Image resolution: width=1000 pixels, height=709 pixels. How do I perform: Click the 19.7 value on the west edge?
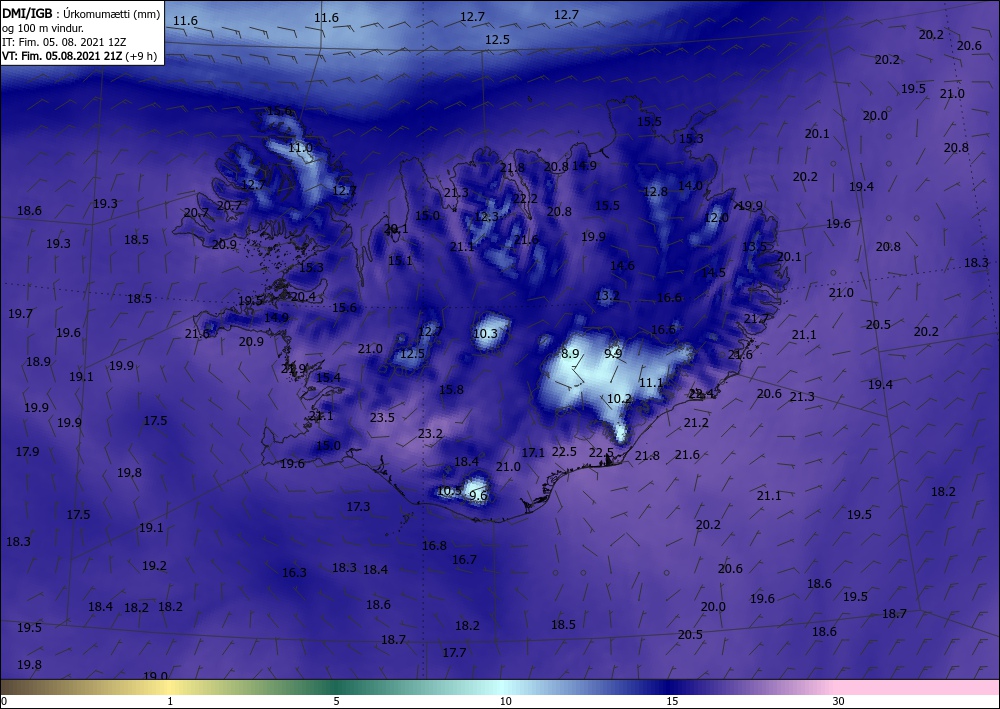pyautogui.click(x=20, y=314)
